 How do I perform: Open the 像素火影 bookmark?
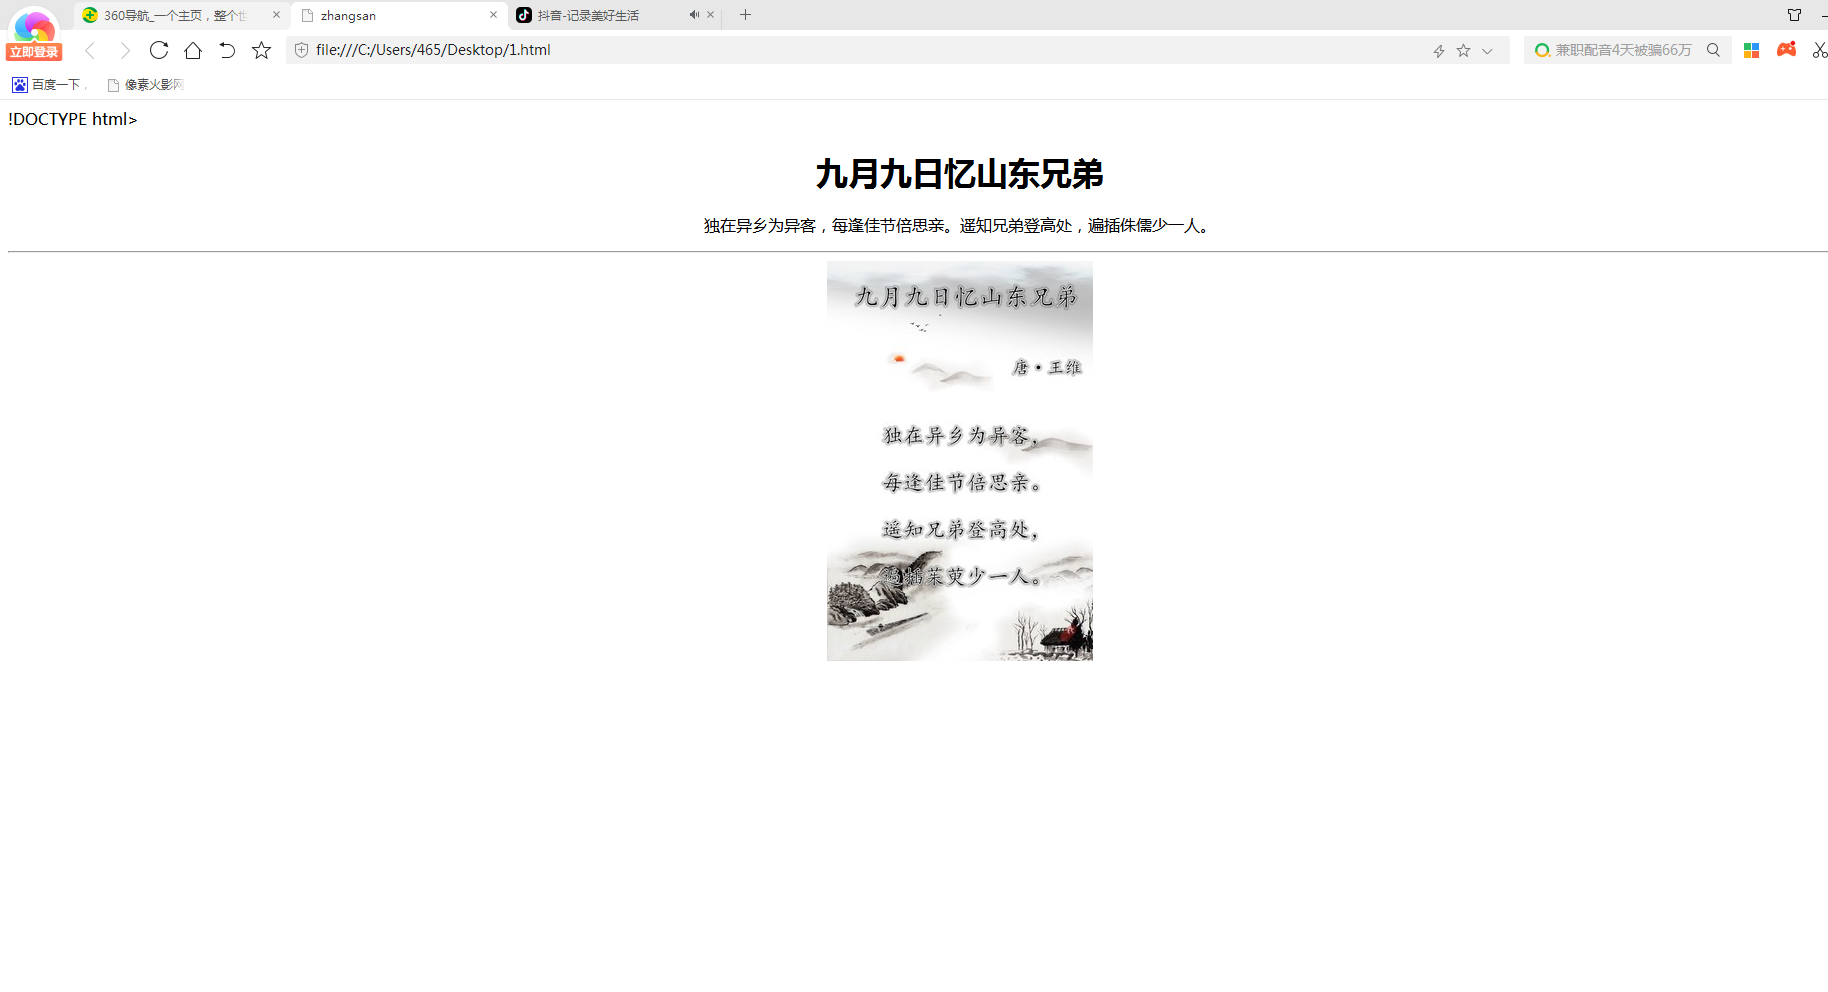(146, 85)
